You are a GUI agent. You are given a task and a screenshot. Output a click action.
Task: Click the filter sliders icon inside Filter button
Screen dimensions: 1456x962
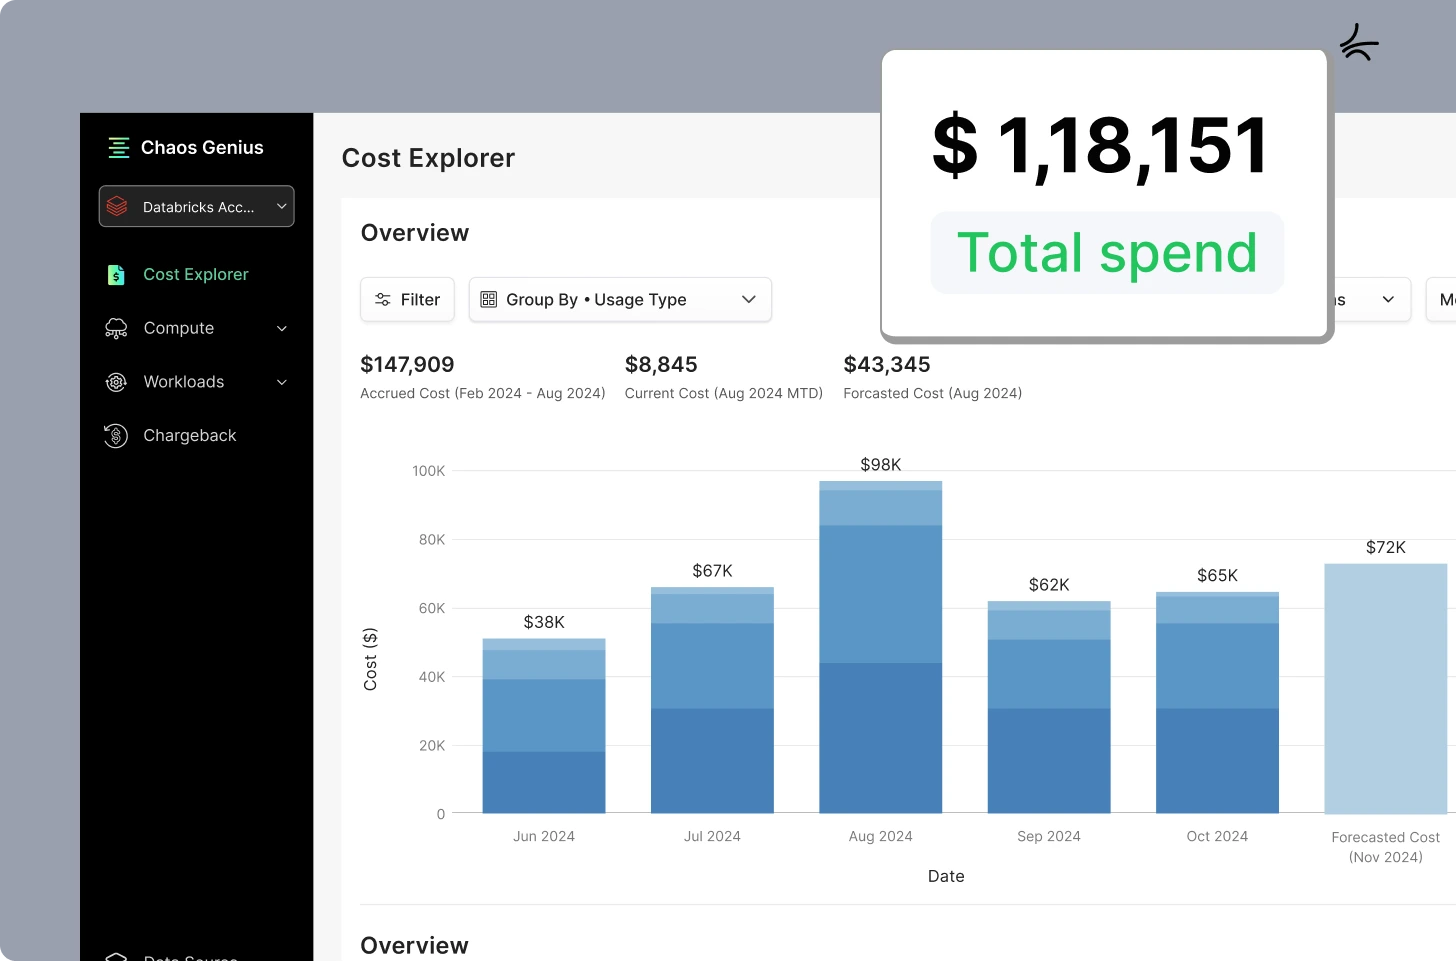[383, 299]
